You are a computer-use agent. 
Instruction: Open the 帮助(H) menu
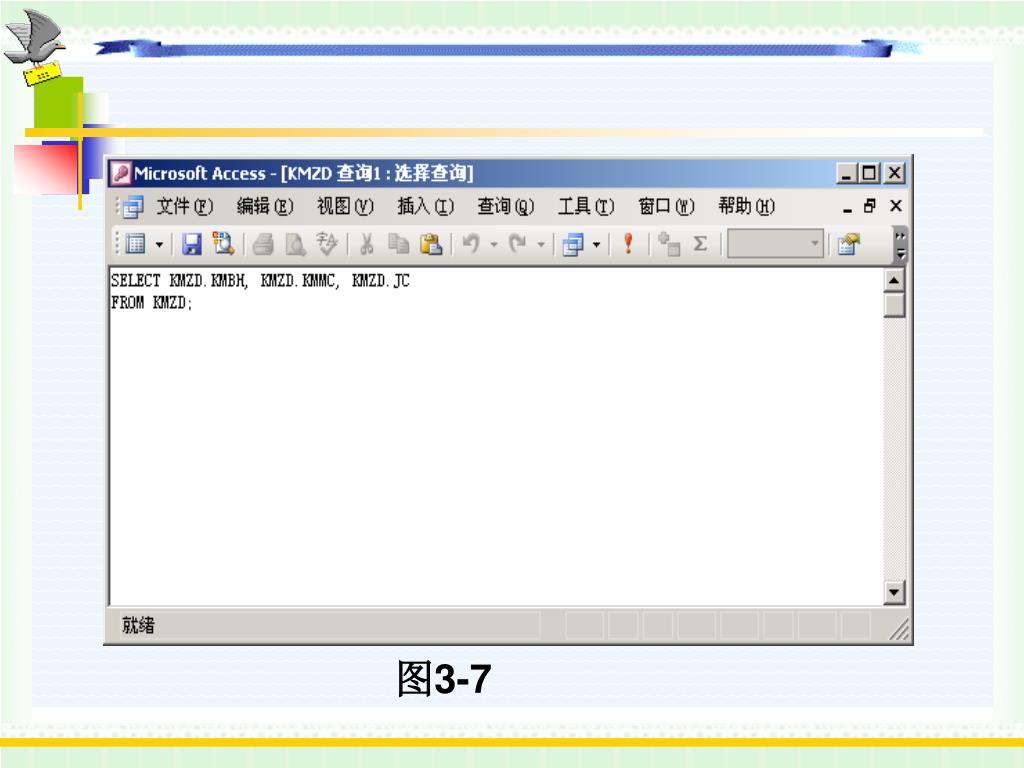pos(747,206)
